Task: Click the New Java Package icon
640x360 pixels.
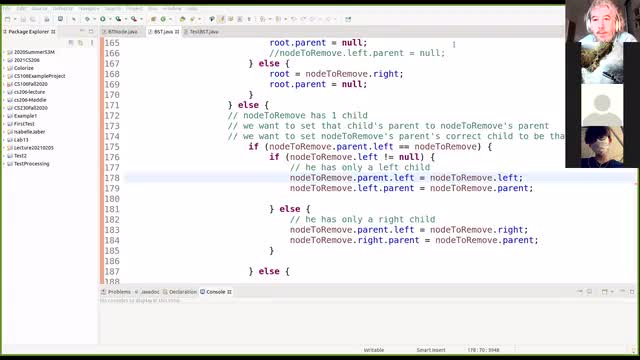Action: click(x=153, y=19)
